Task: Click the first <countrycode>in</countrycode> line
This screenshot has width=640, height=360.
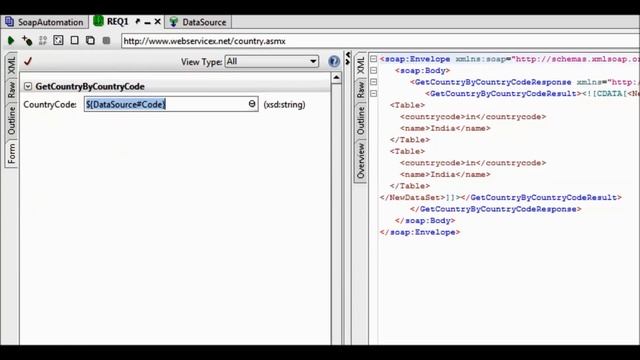Action: (x=473, y=117)
